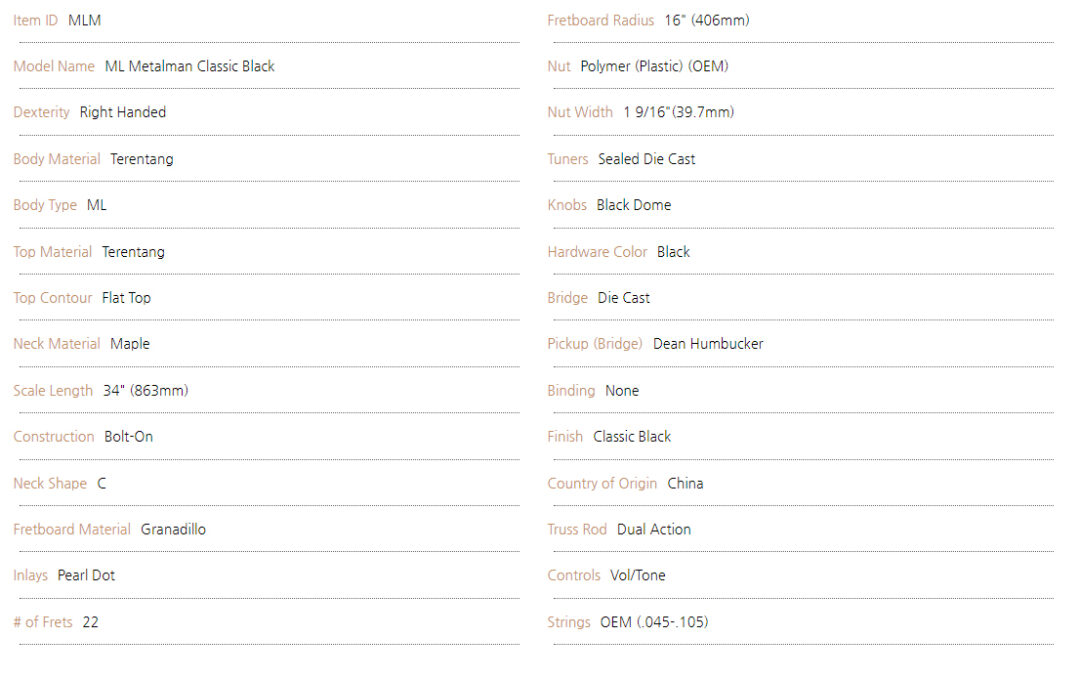This screenshot has height=680, width=1080.
Task: Click the Pickup (Bridge) Dean Humbucker value
Action: pos(708,344)
